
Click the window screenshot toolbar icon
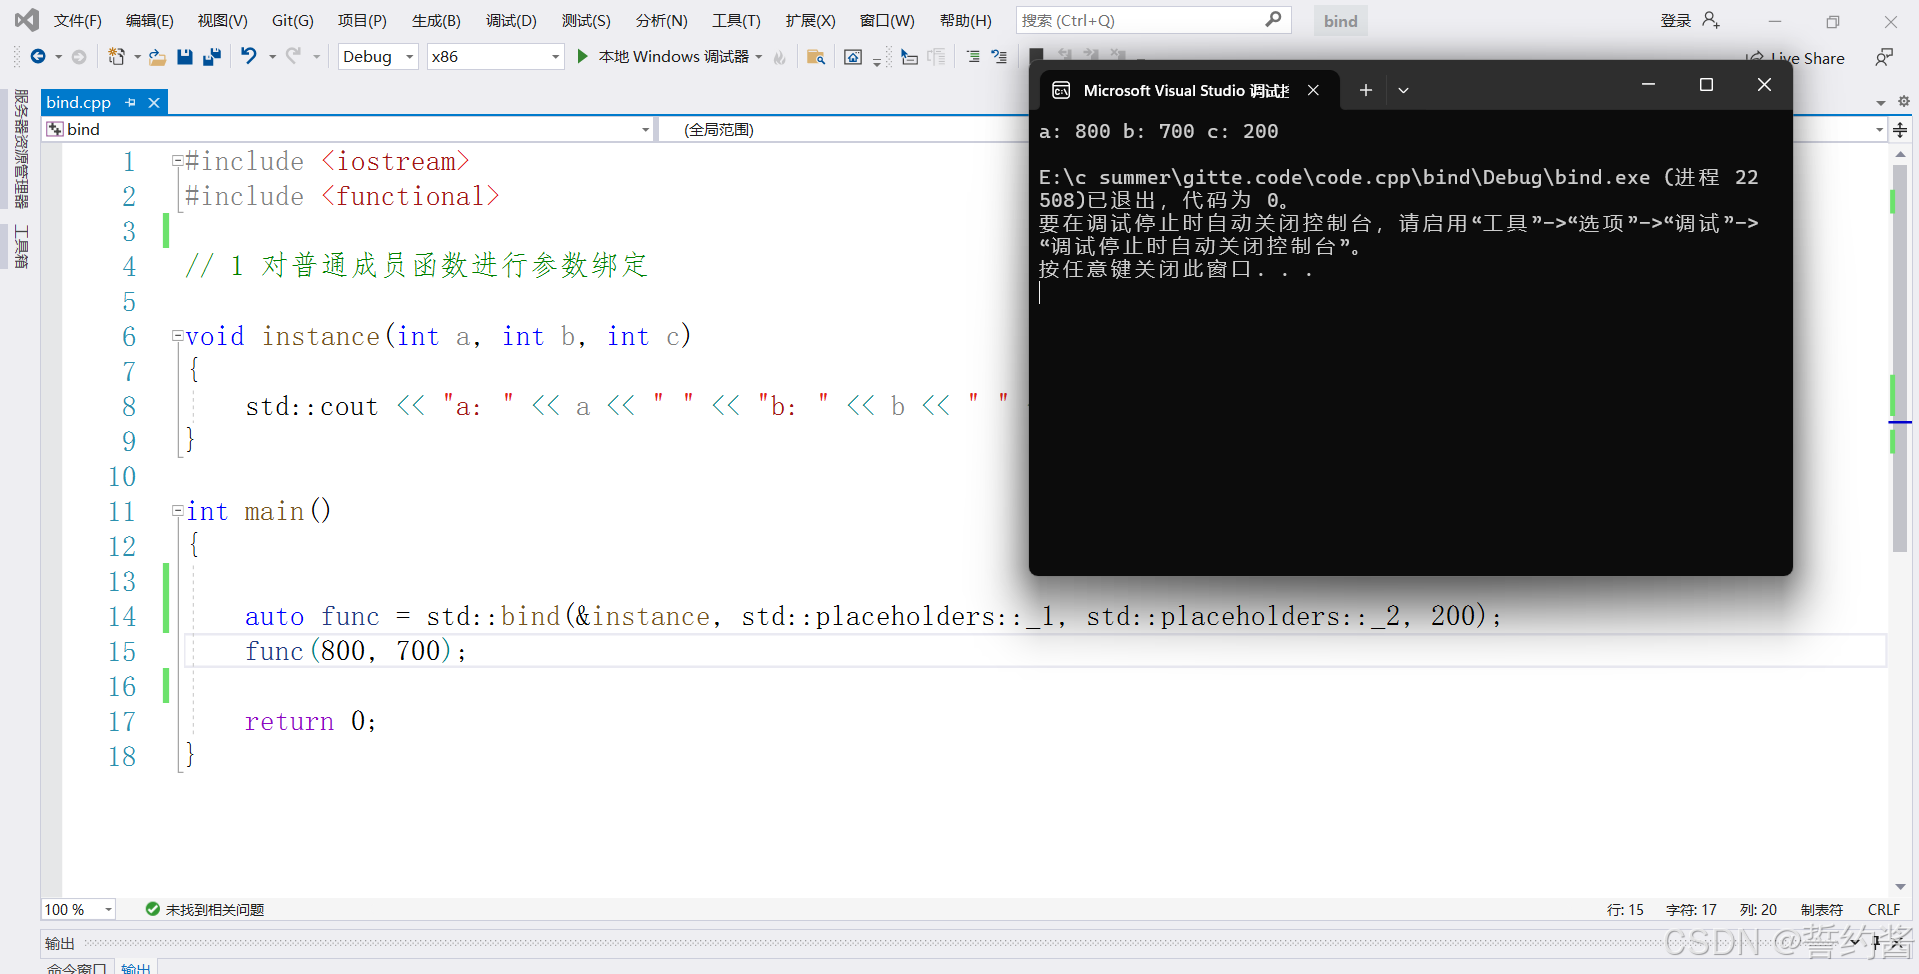click(853, 57)
